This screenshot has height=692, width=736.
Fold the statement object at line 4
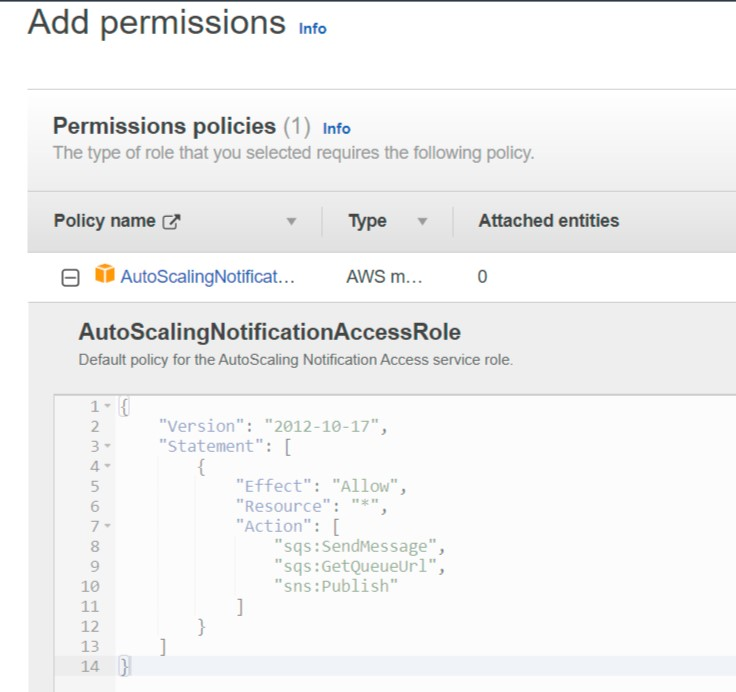point(107,466)
